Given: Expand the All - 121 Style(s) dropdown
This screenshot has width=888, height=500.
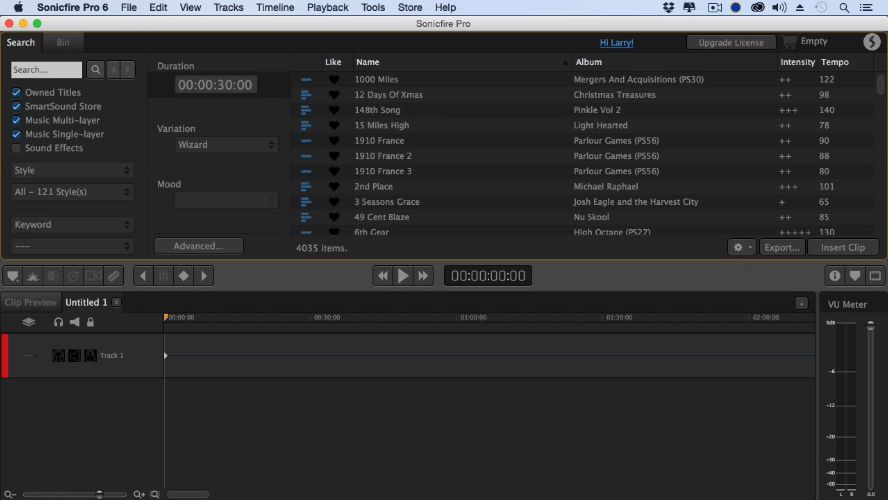Looking at the screenshot, I should (72, 191).
